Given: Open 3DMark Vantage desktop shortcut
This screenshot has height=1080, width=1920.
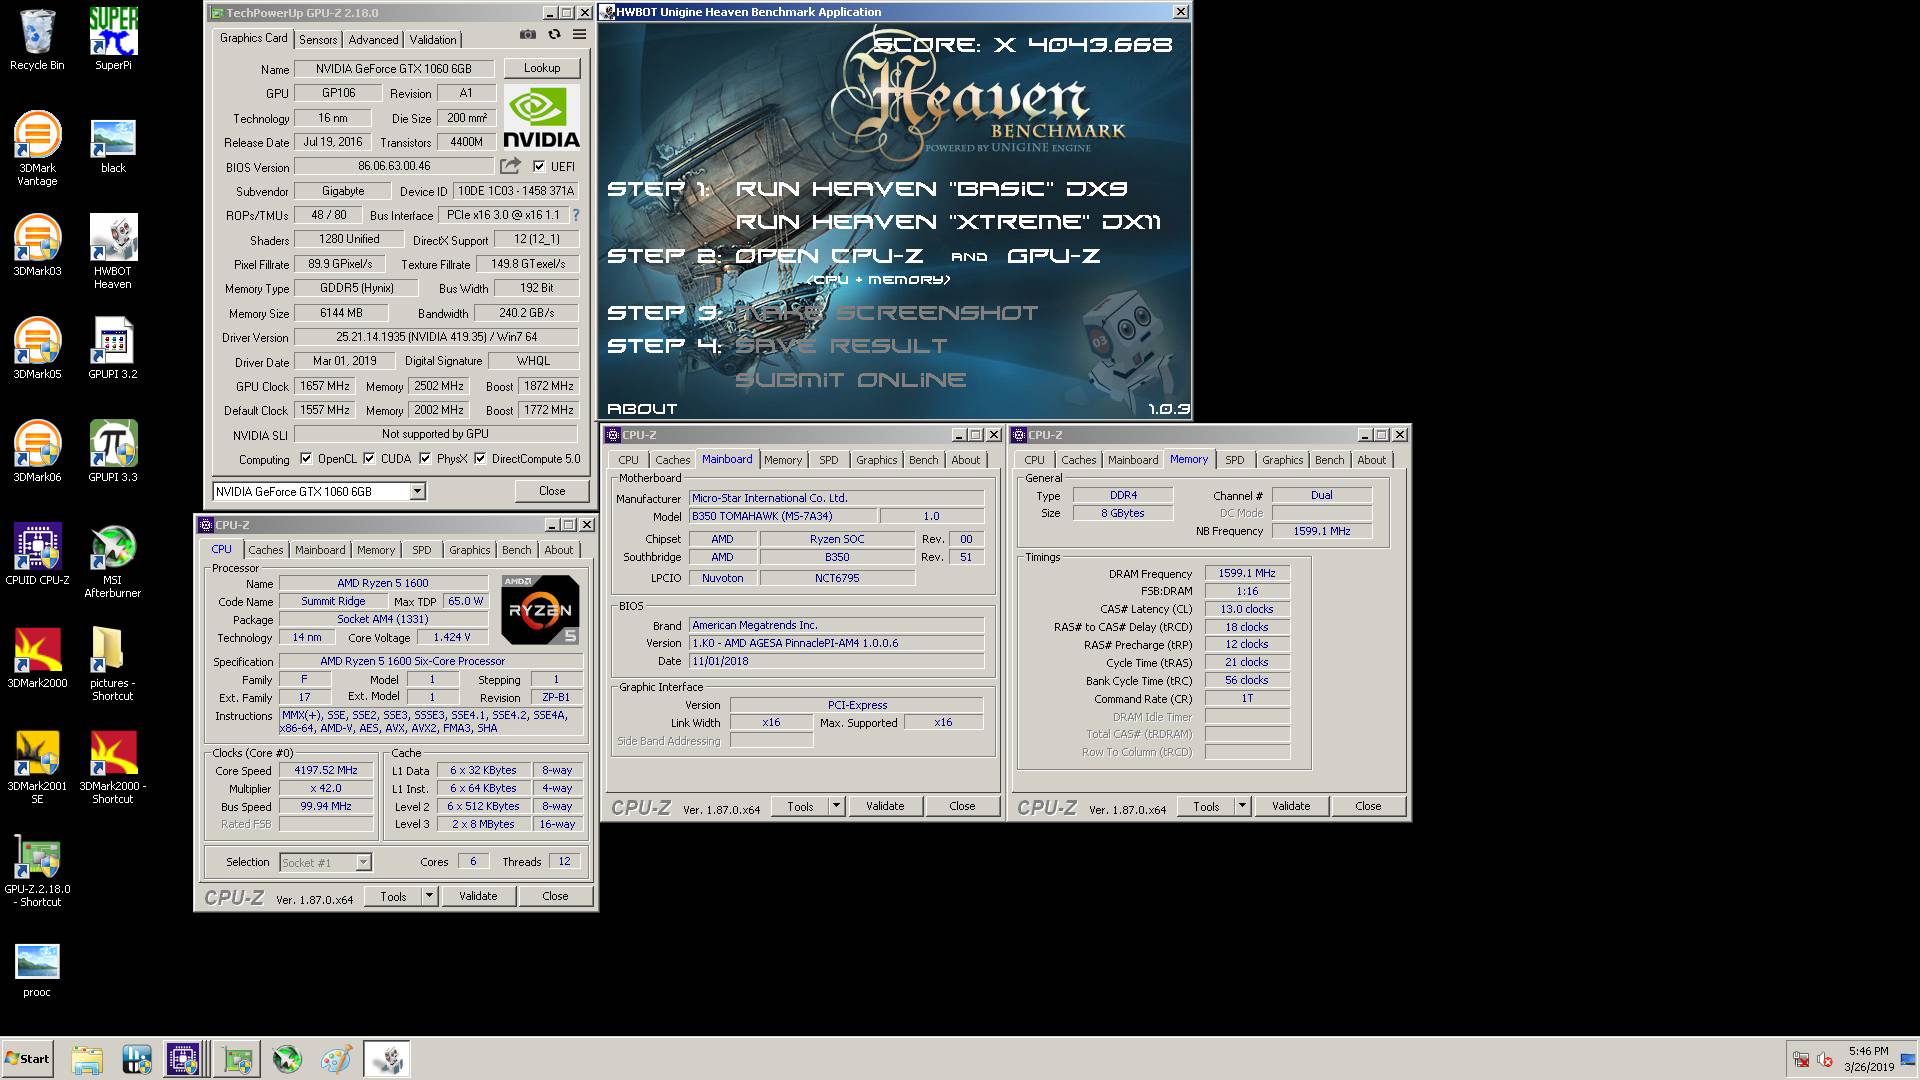Looking at the screenshot, I should 37,148.
